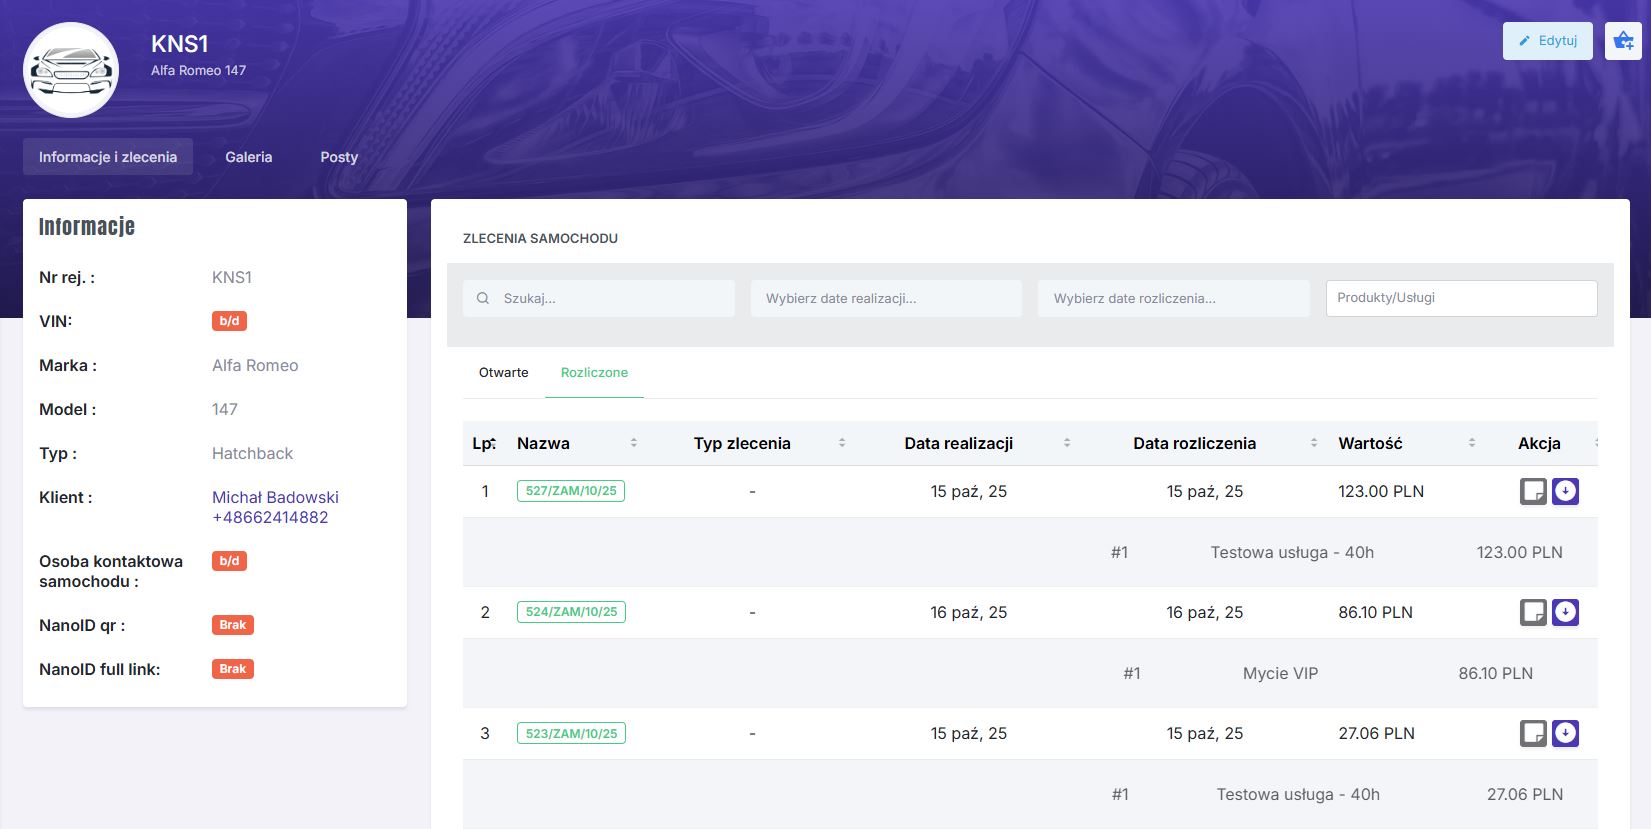Viewport: 1651px width, 829px height.
Task: Switch to the Otwarte tab
Action: [503, 373]
